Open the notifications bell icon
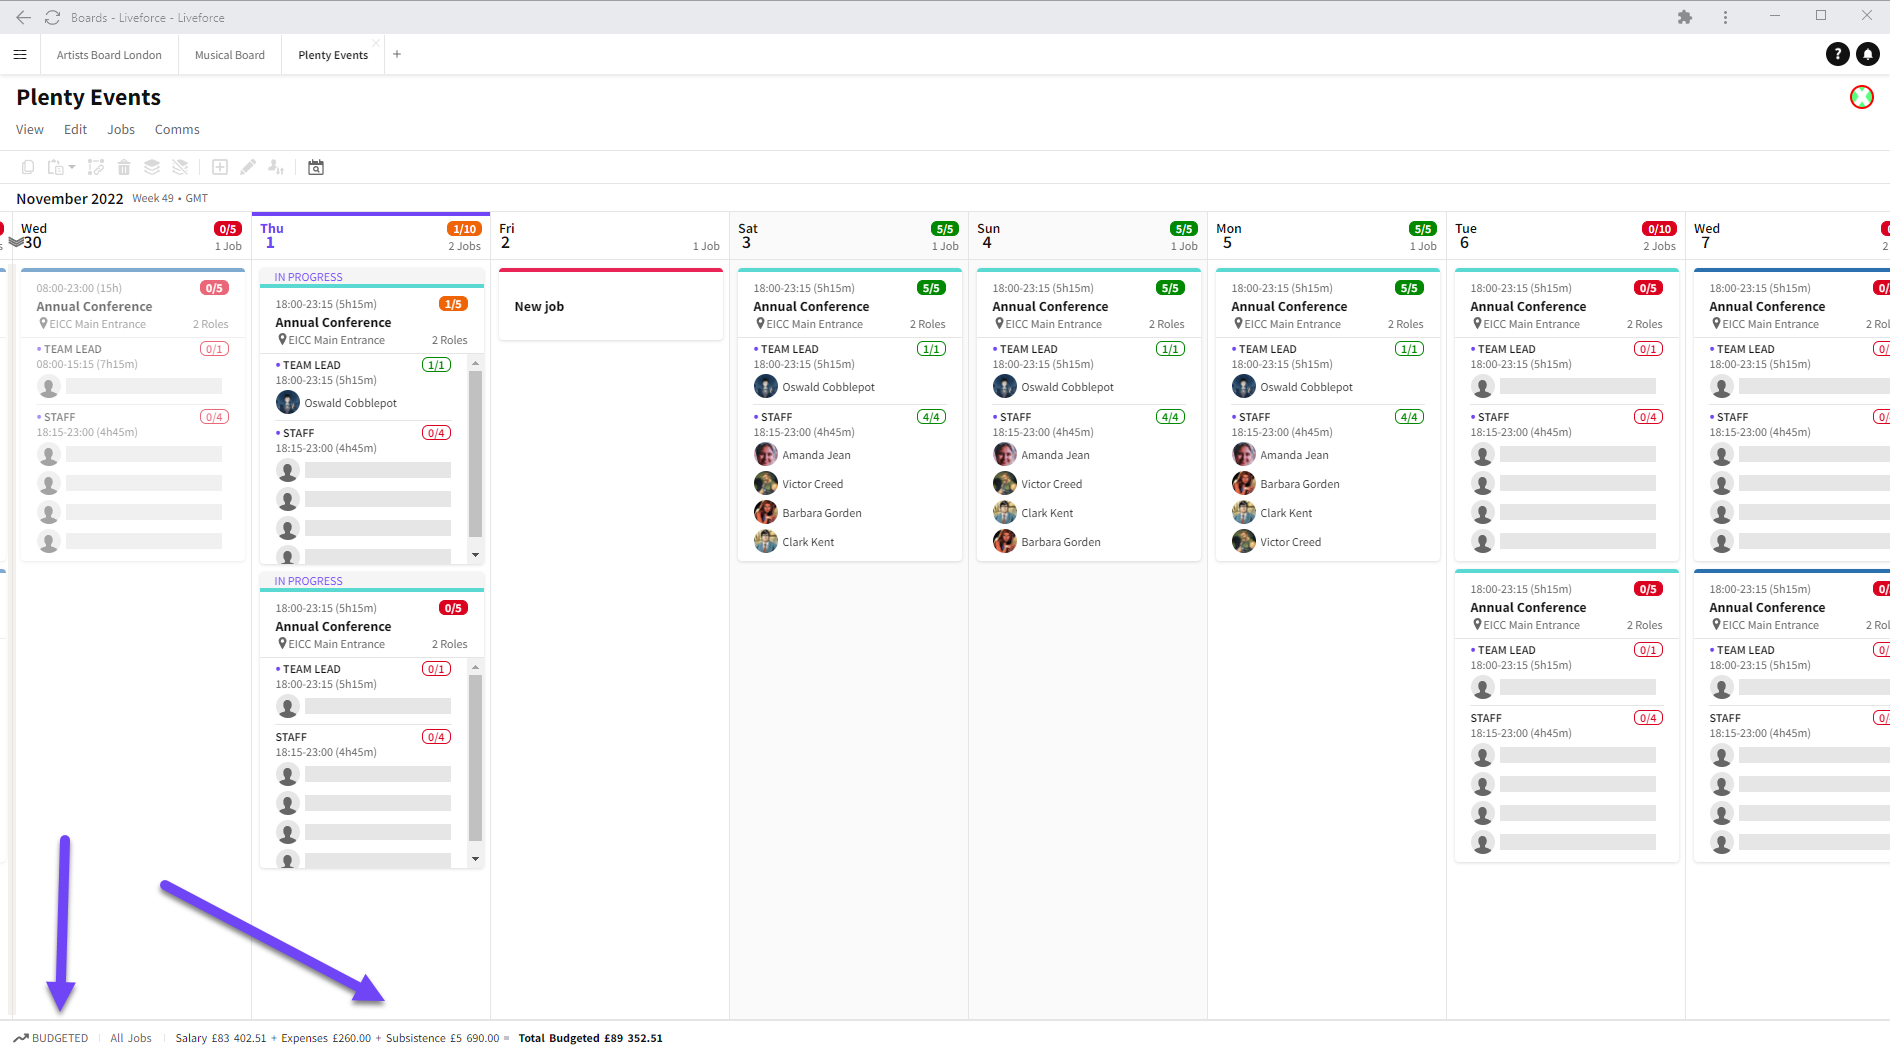 (x=1867, y=54)
